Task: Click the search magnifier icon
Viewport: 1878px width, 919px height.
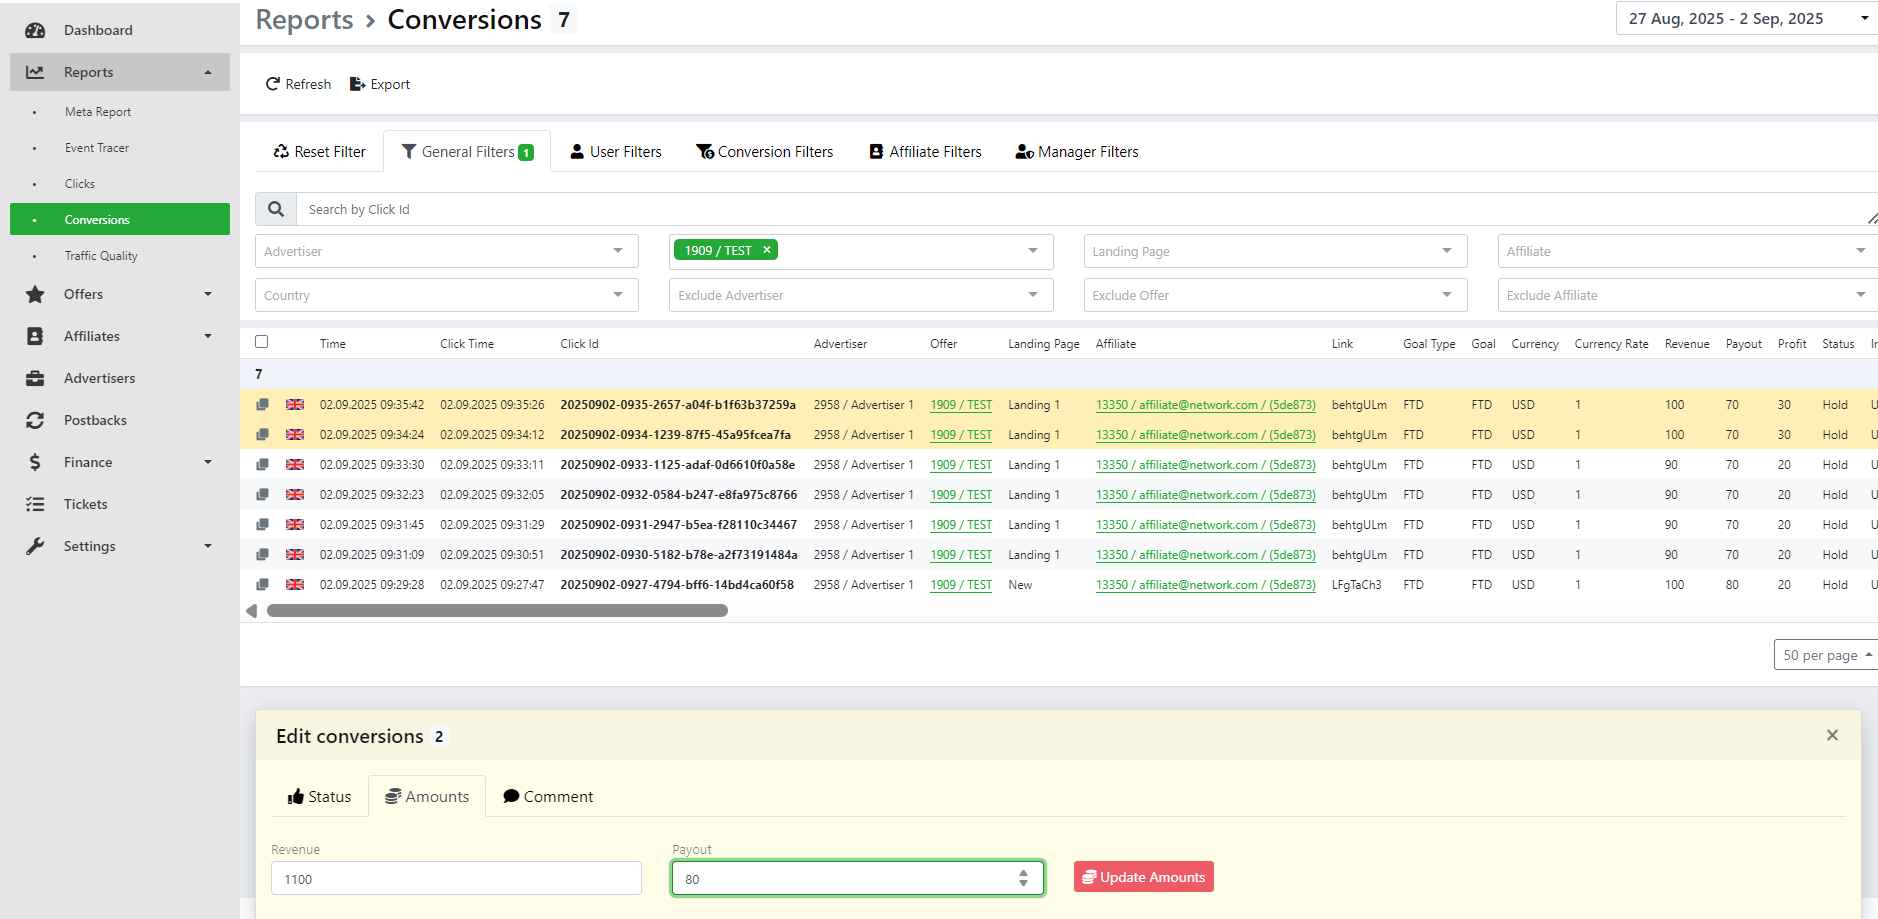Action: (276, 209)
